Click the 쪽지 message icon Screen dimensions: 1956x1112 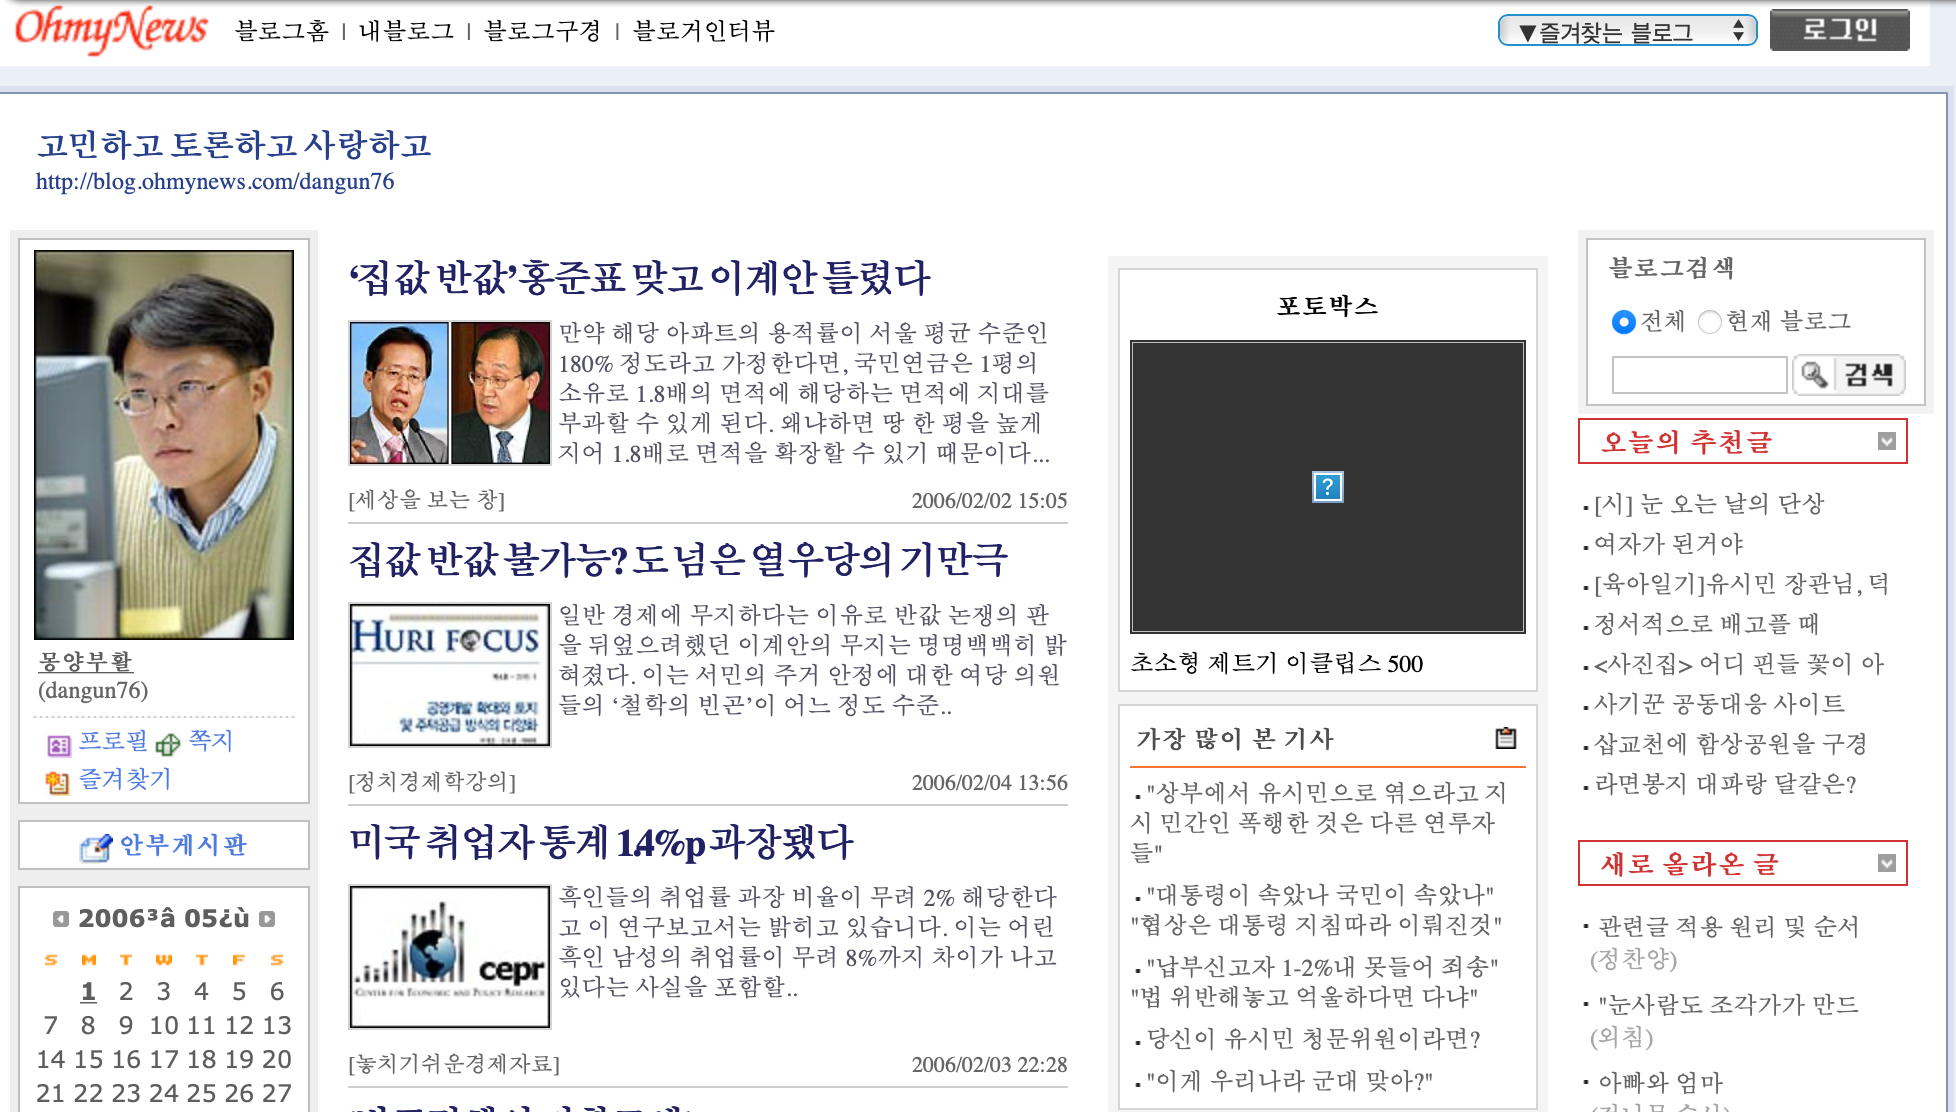coord(168,744)
